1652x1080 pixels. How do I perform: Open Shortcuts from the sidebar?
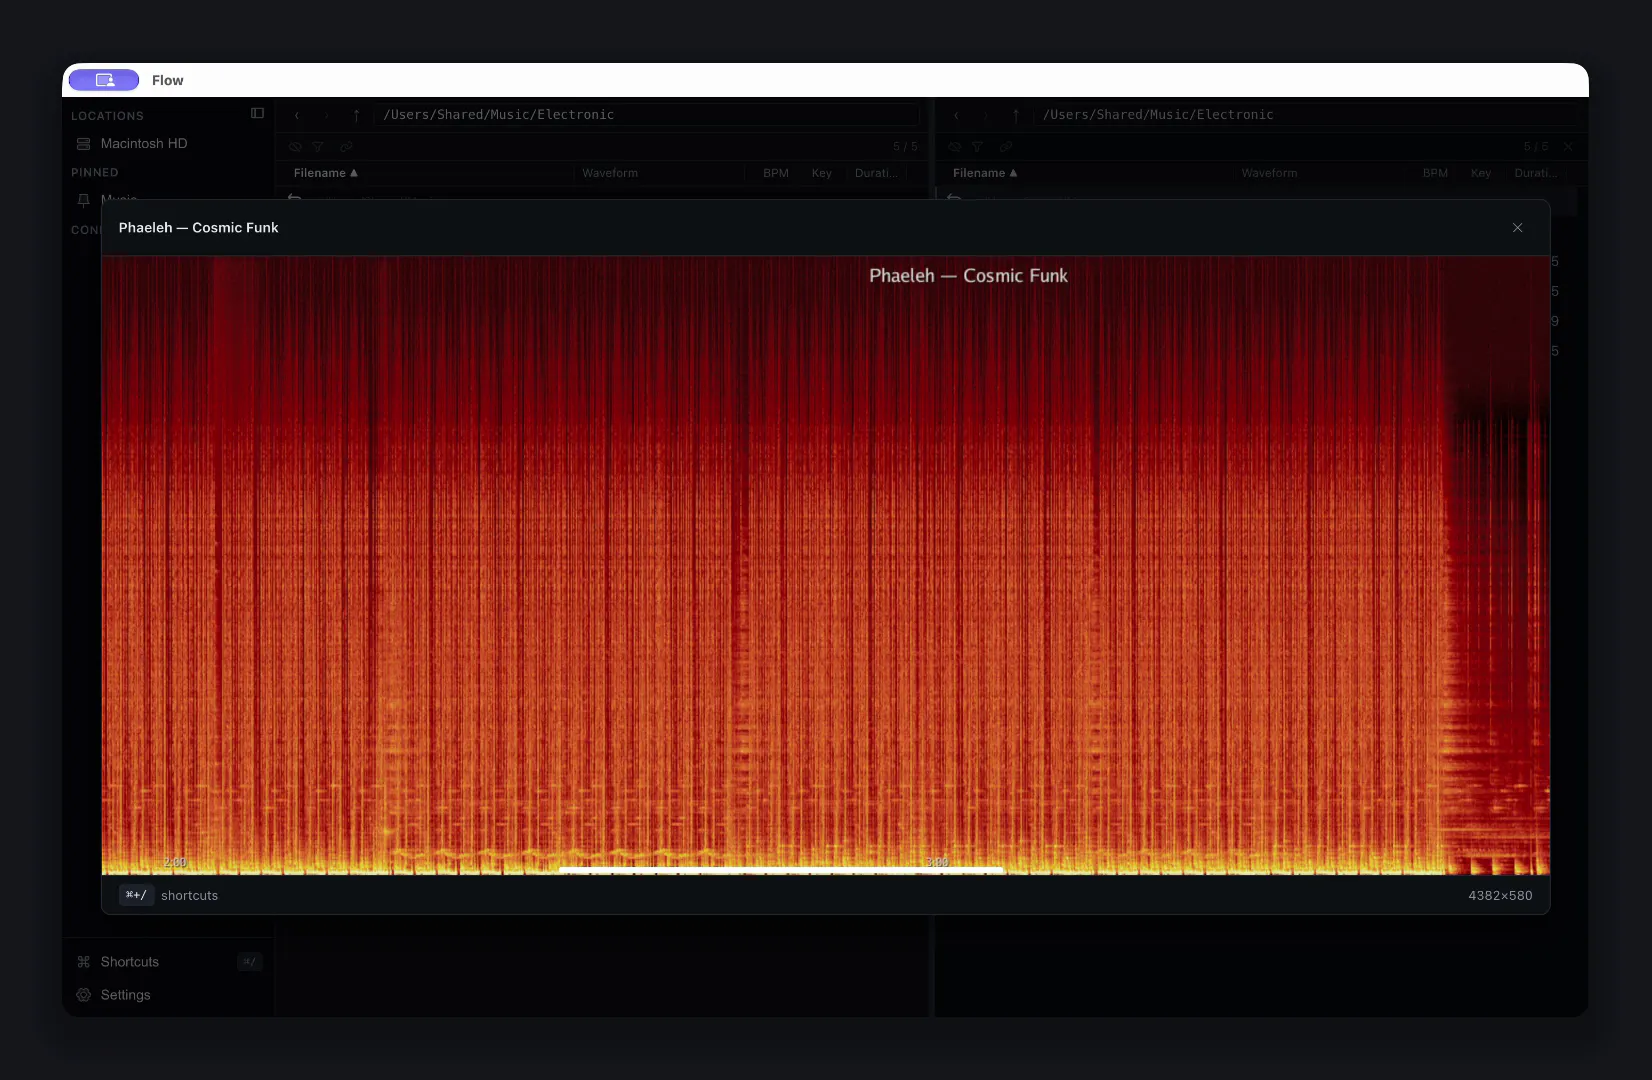pos(168,962)
